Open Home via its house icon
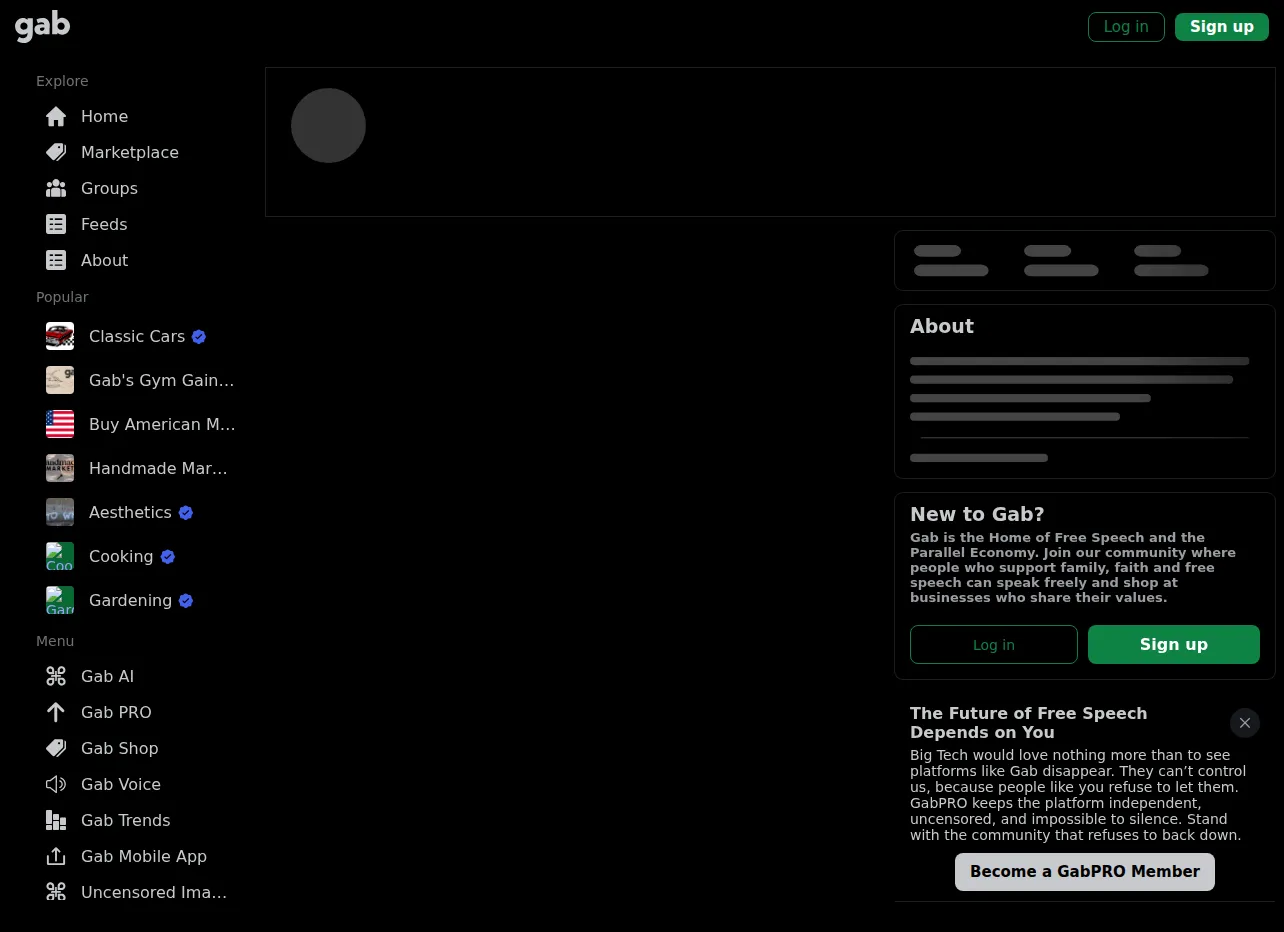Image resolution: width=1284 pixels, height=932 pixels. (x=56, y=117)
